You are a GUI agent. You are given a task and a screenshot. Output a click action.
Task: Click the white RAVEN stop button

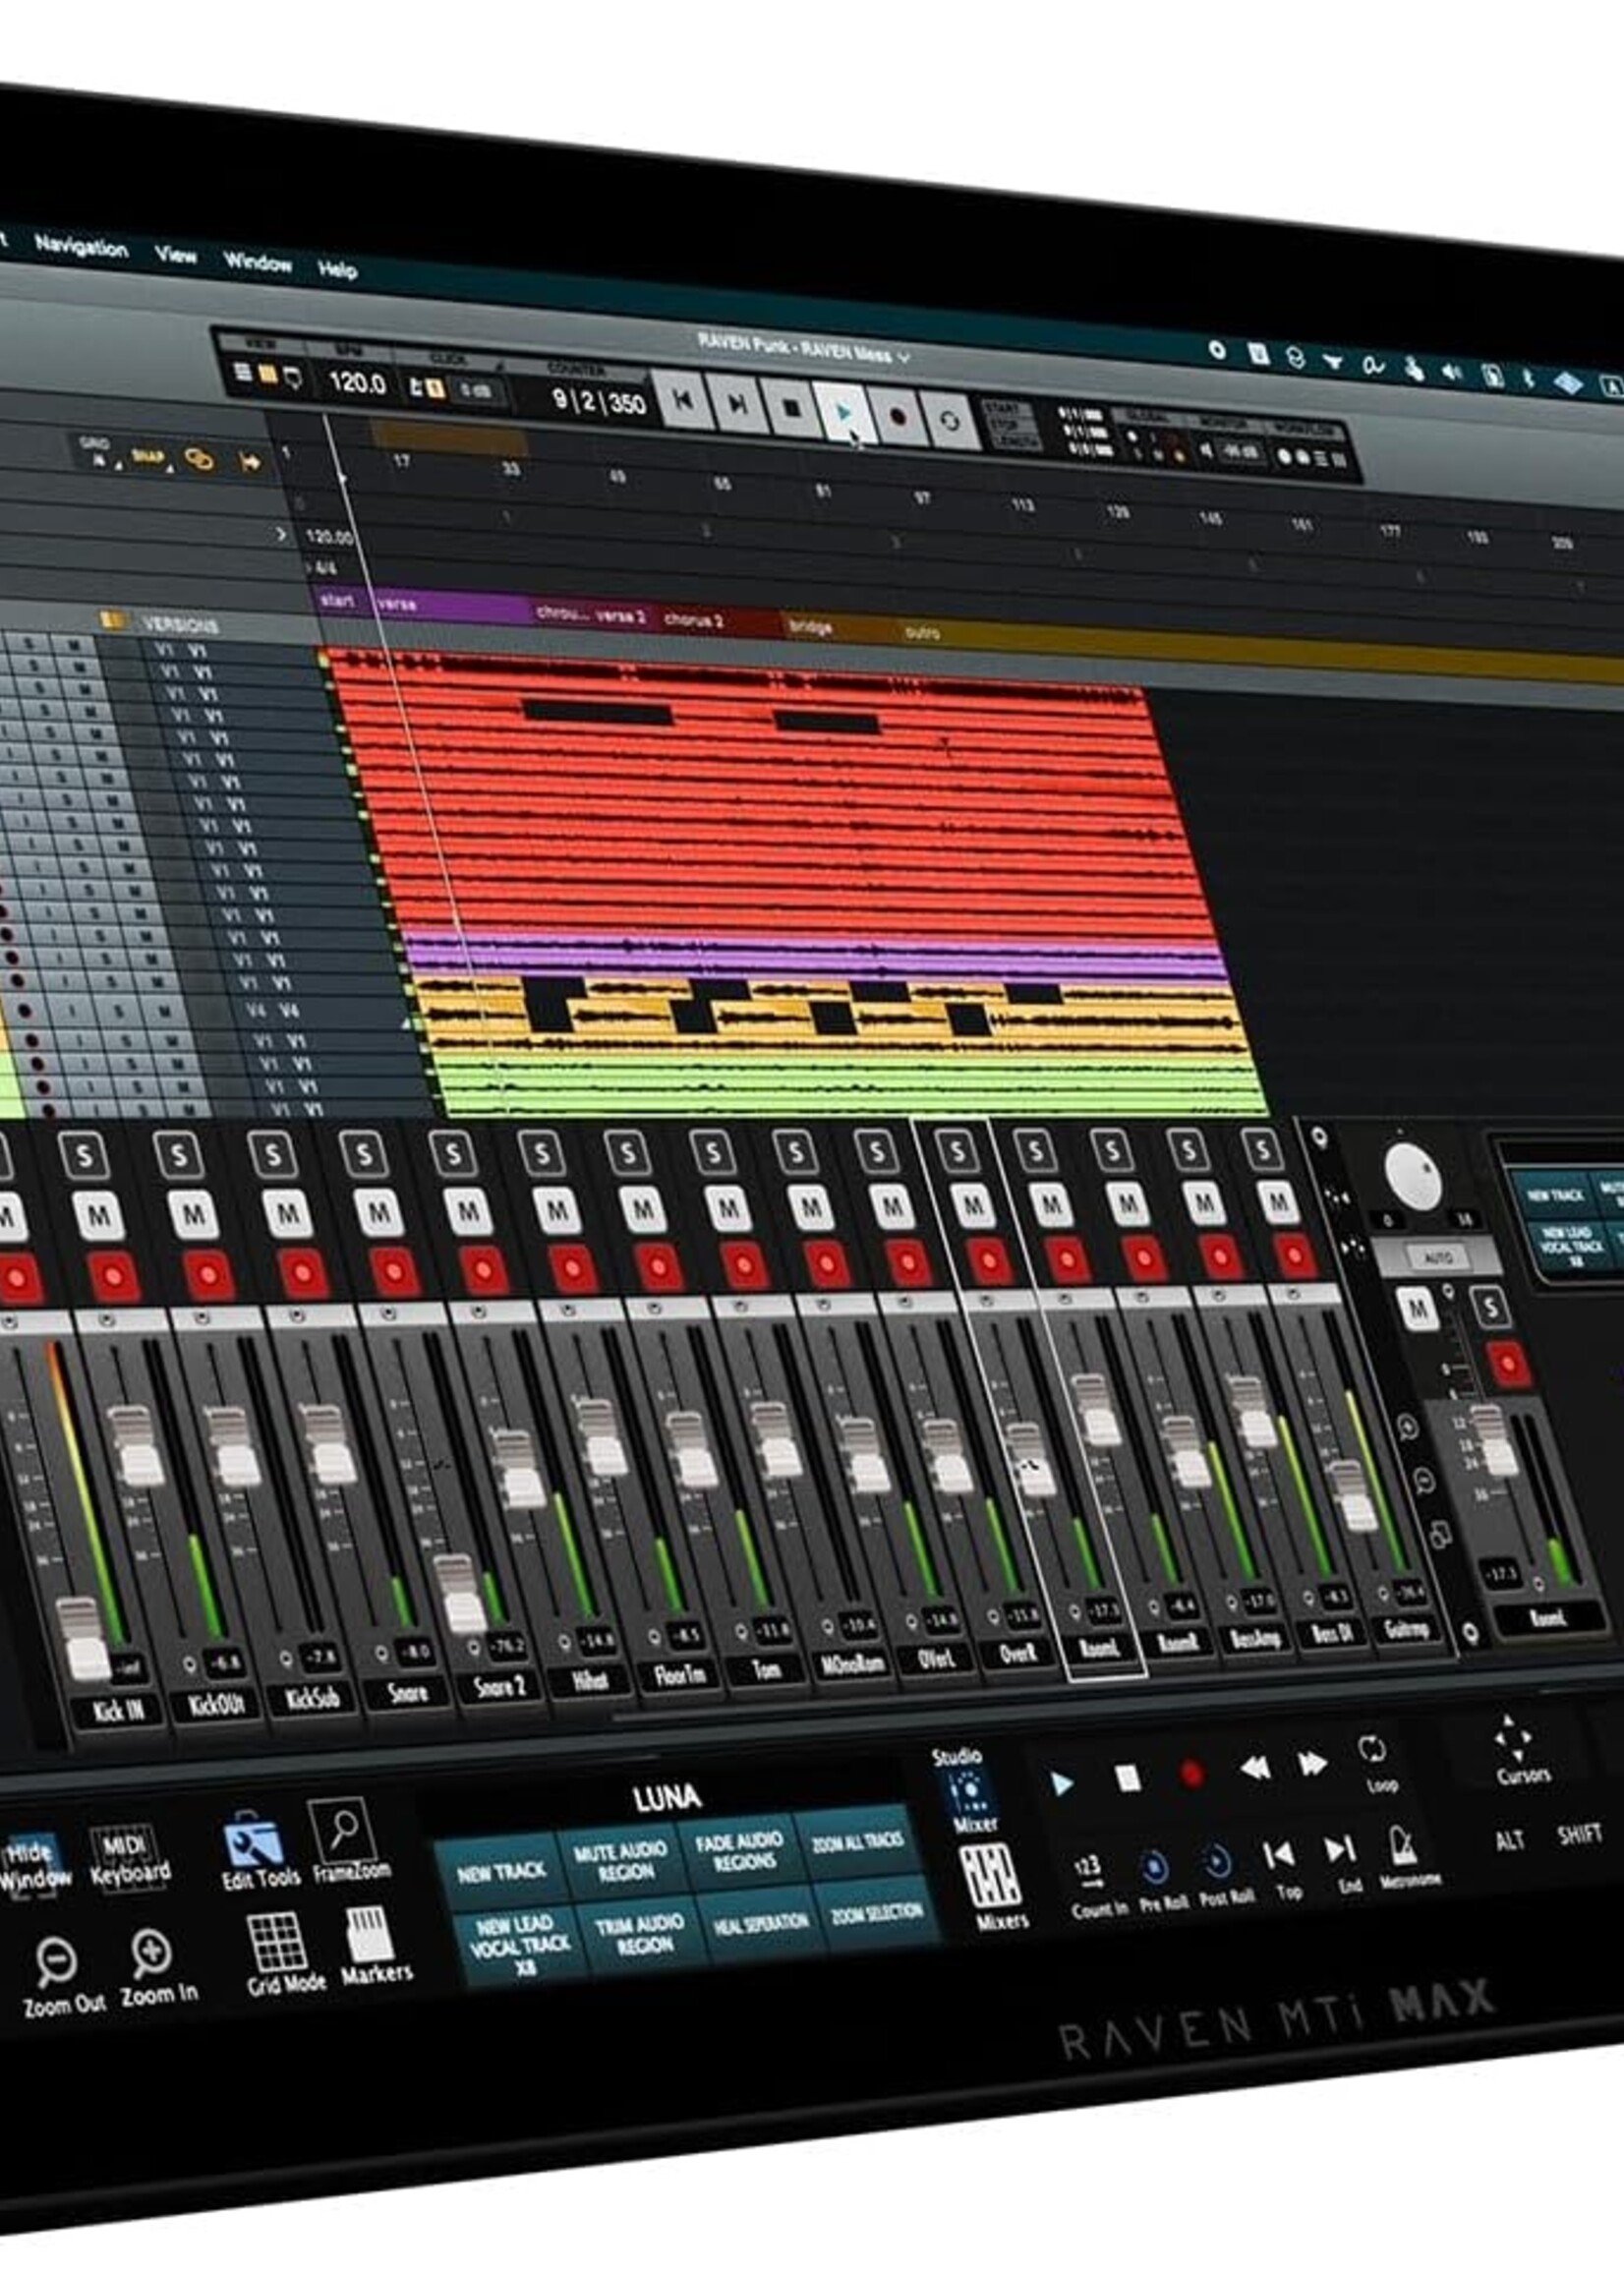[1127, 1778]
